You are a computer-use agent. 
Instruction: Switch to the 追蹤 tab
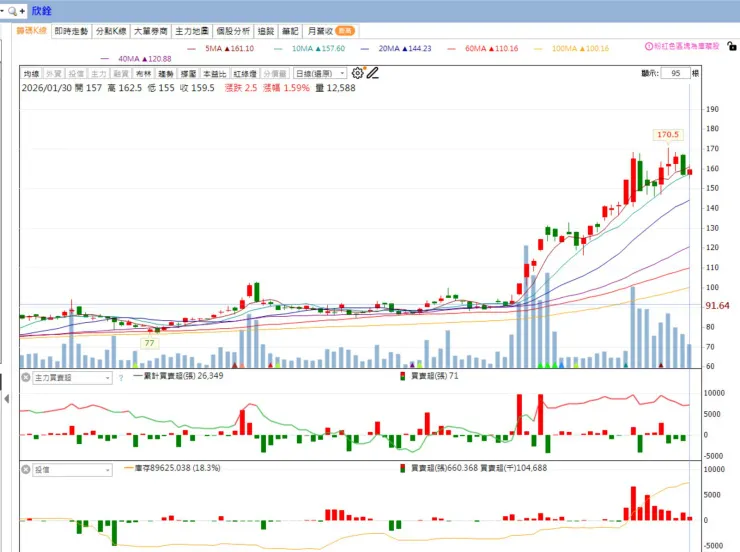pos(266,31)
